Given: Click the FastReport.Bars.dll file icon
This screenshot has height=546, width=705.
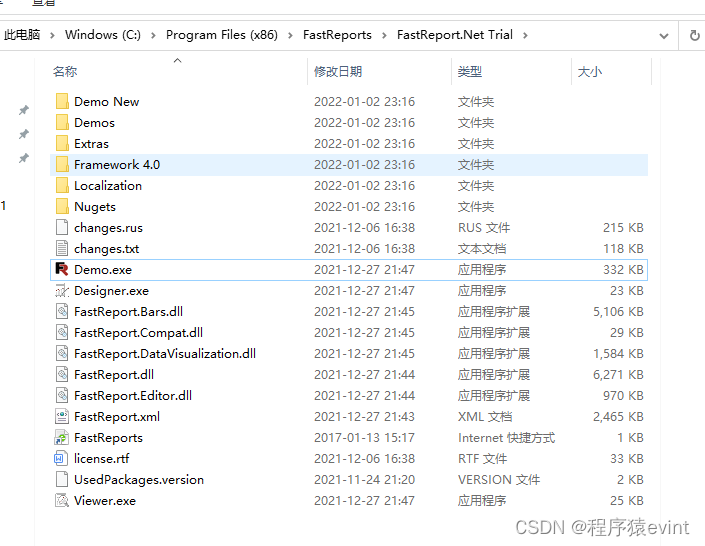Looking at the screenshot, I should [x=62, y=311].
